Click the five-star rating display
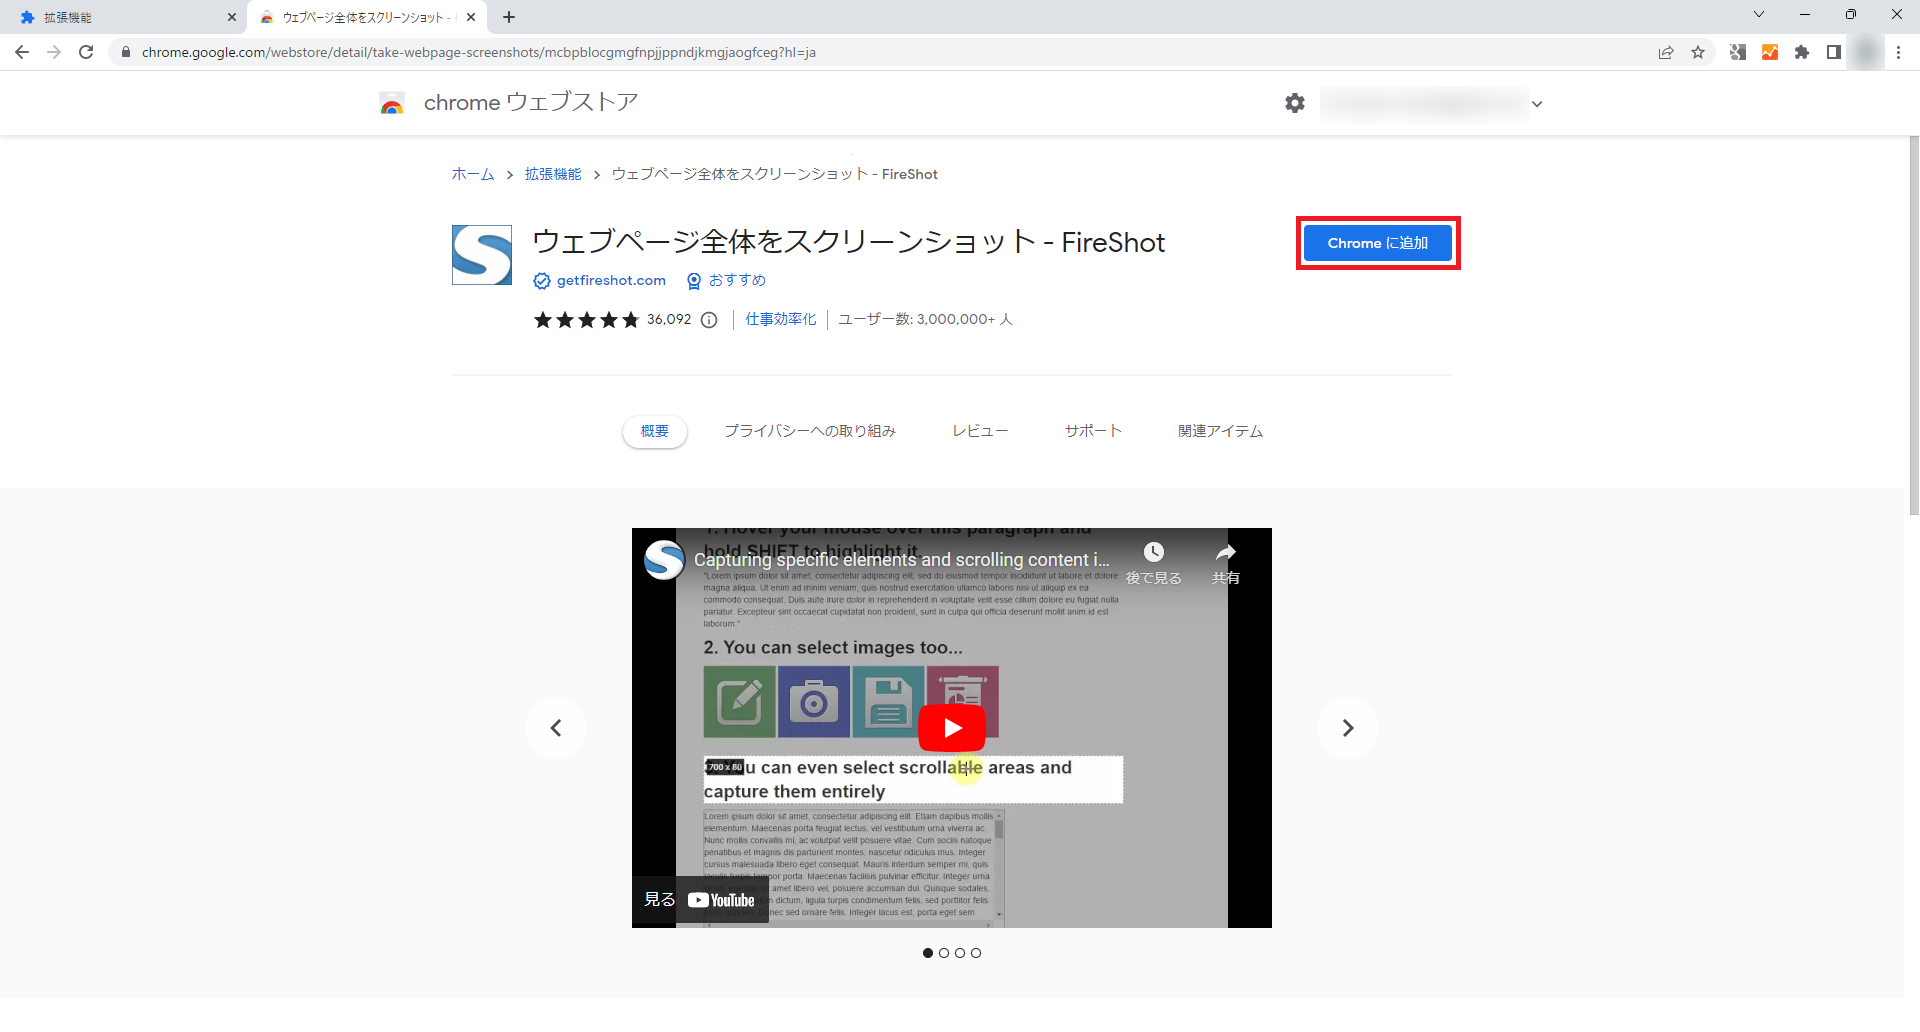This screenshot has height=1032, width=1920. [x=586, y=320]
